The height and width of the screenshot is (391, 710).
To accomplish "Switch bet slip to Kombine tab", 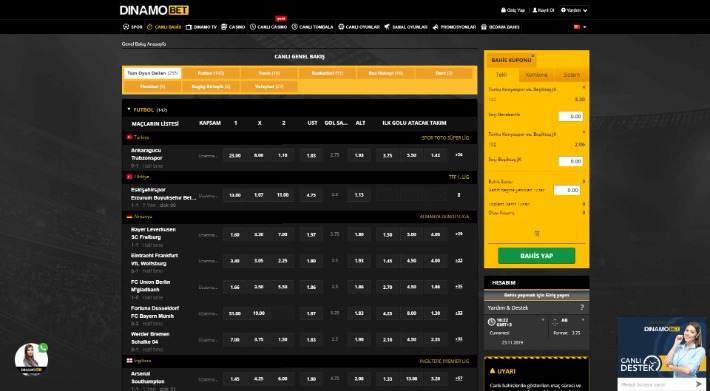I will [536, 75].
